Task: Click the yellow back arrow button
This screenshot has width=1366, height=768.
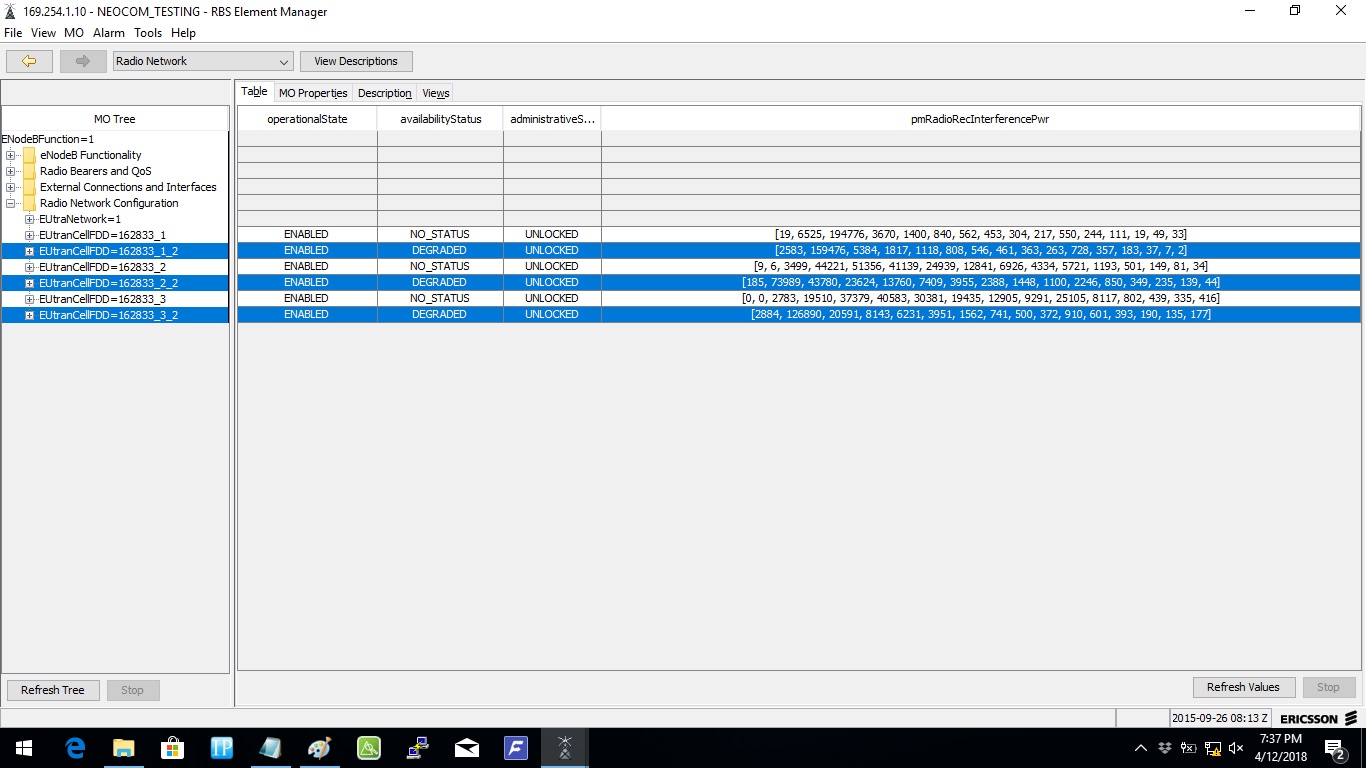Action: (x=29, y=61)
